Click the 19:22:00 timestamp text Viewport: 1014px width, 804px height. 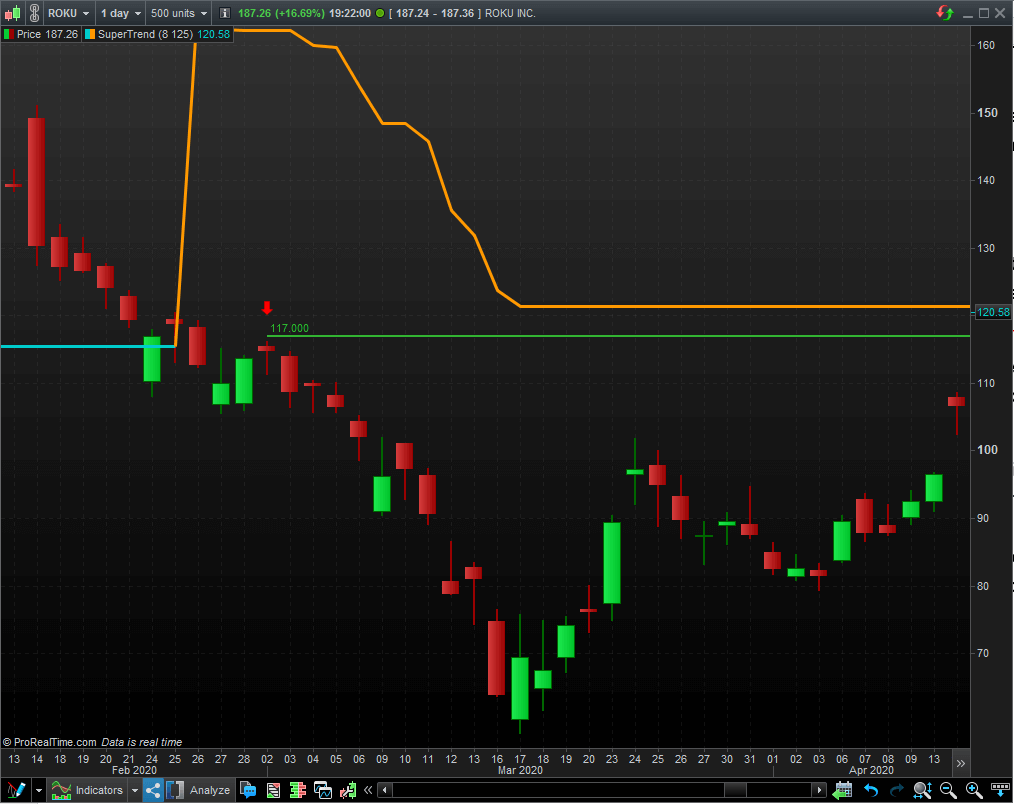350,13
